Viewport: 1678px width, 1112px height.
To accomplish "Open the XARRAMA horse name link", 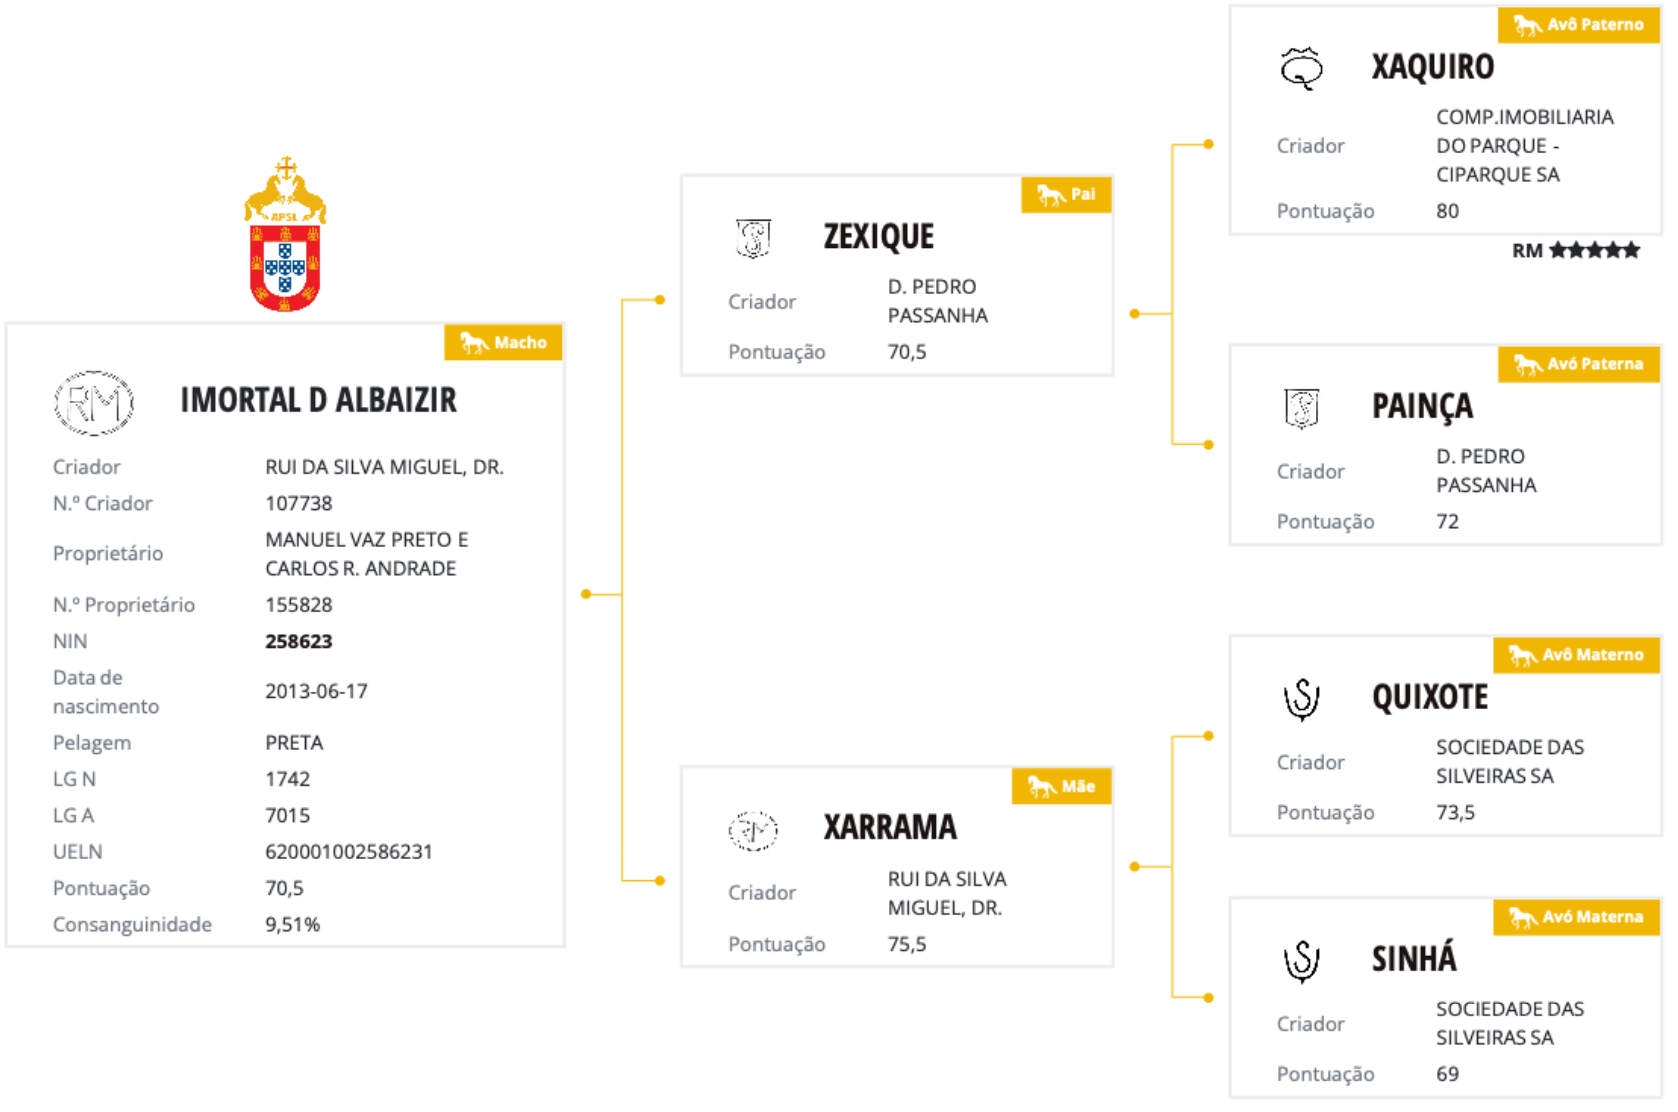I will (890, 828).
